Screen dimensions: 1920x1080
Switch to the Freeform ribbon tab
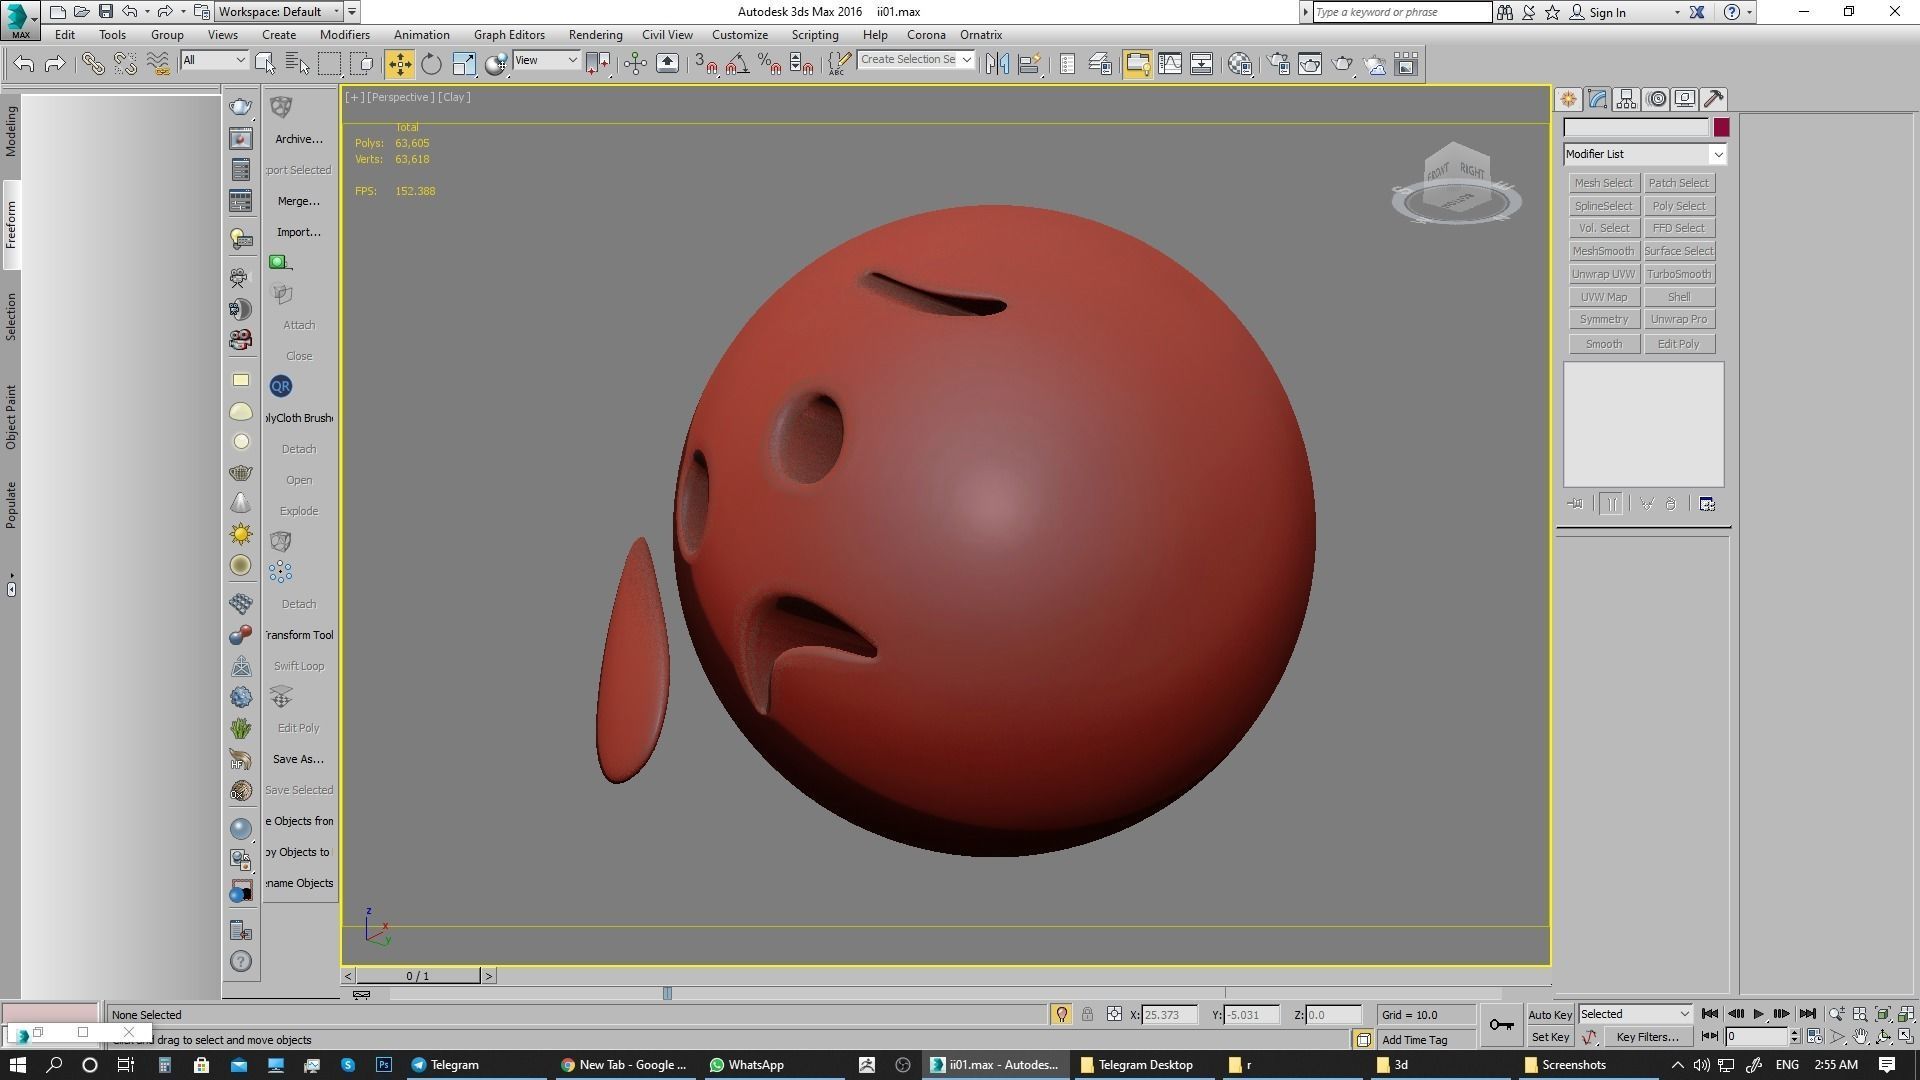[x=11, y=225]
